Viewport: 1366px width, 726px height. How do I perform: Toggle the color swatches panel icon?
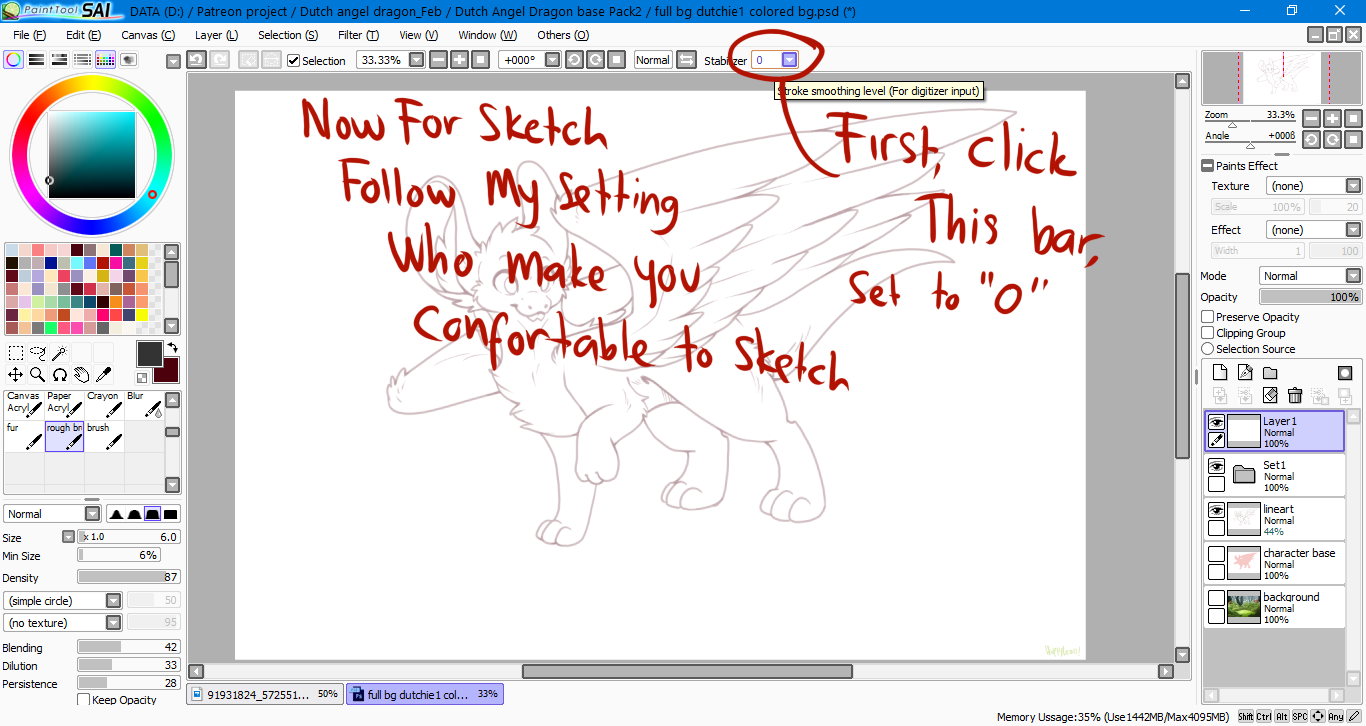(x=105, y=60)
